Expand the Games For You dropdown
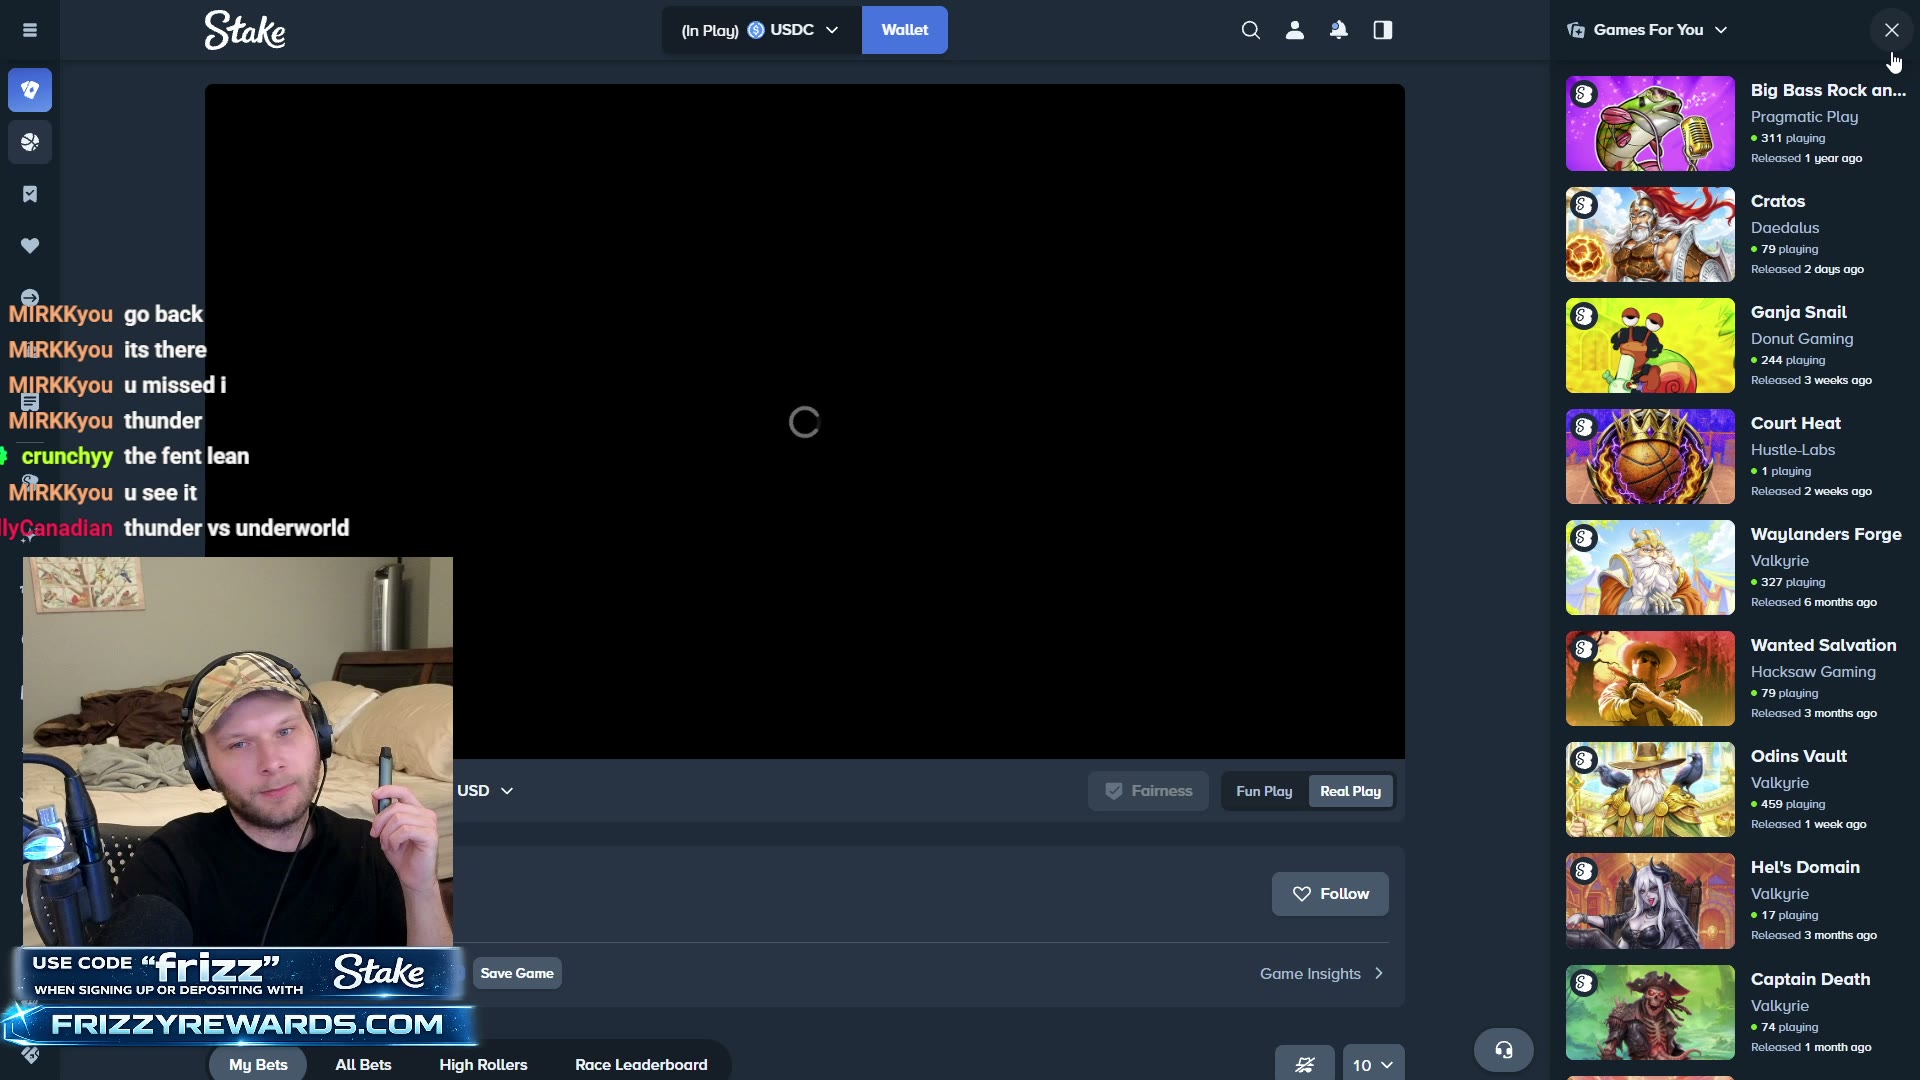The width and height of the screenshot is (1920, 1080). pos(1647,30)
